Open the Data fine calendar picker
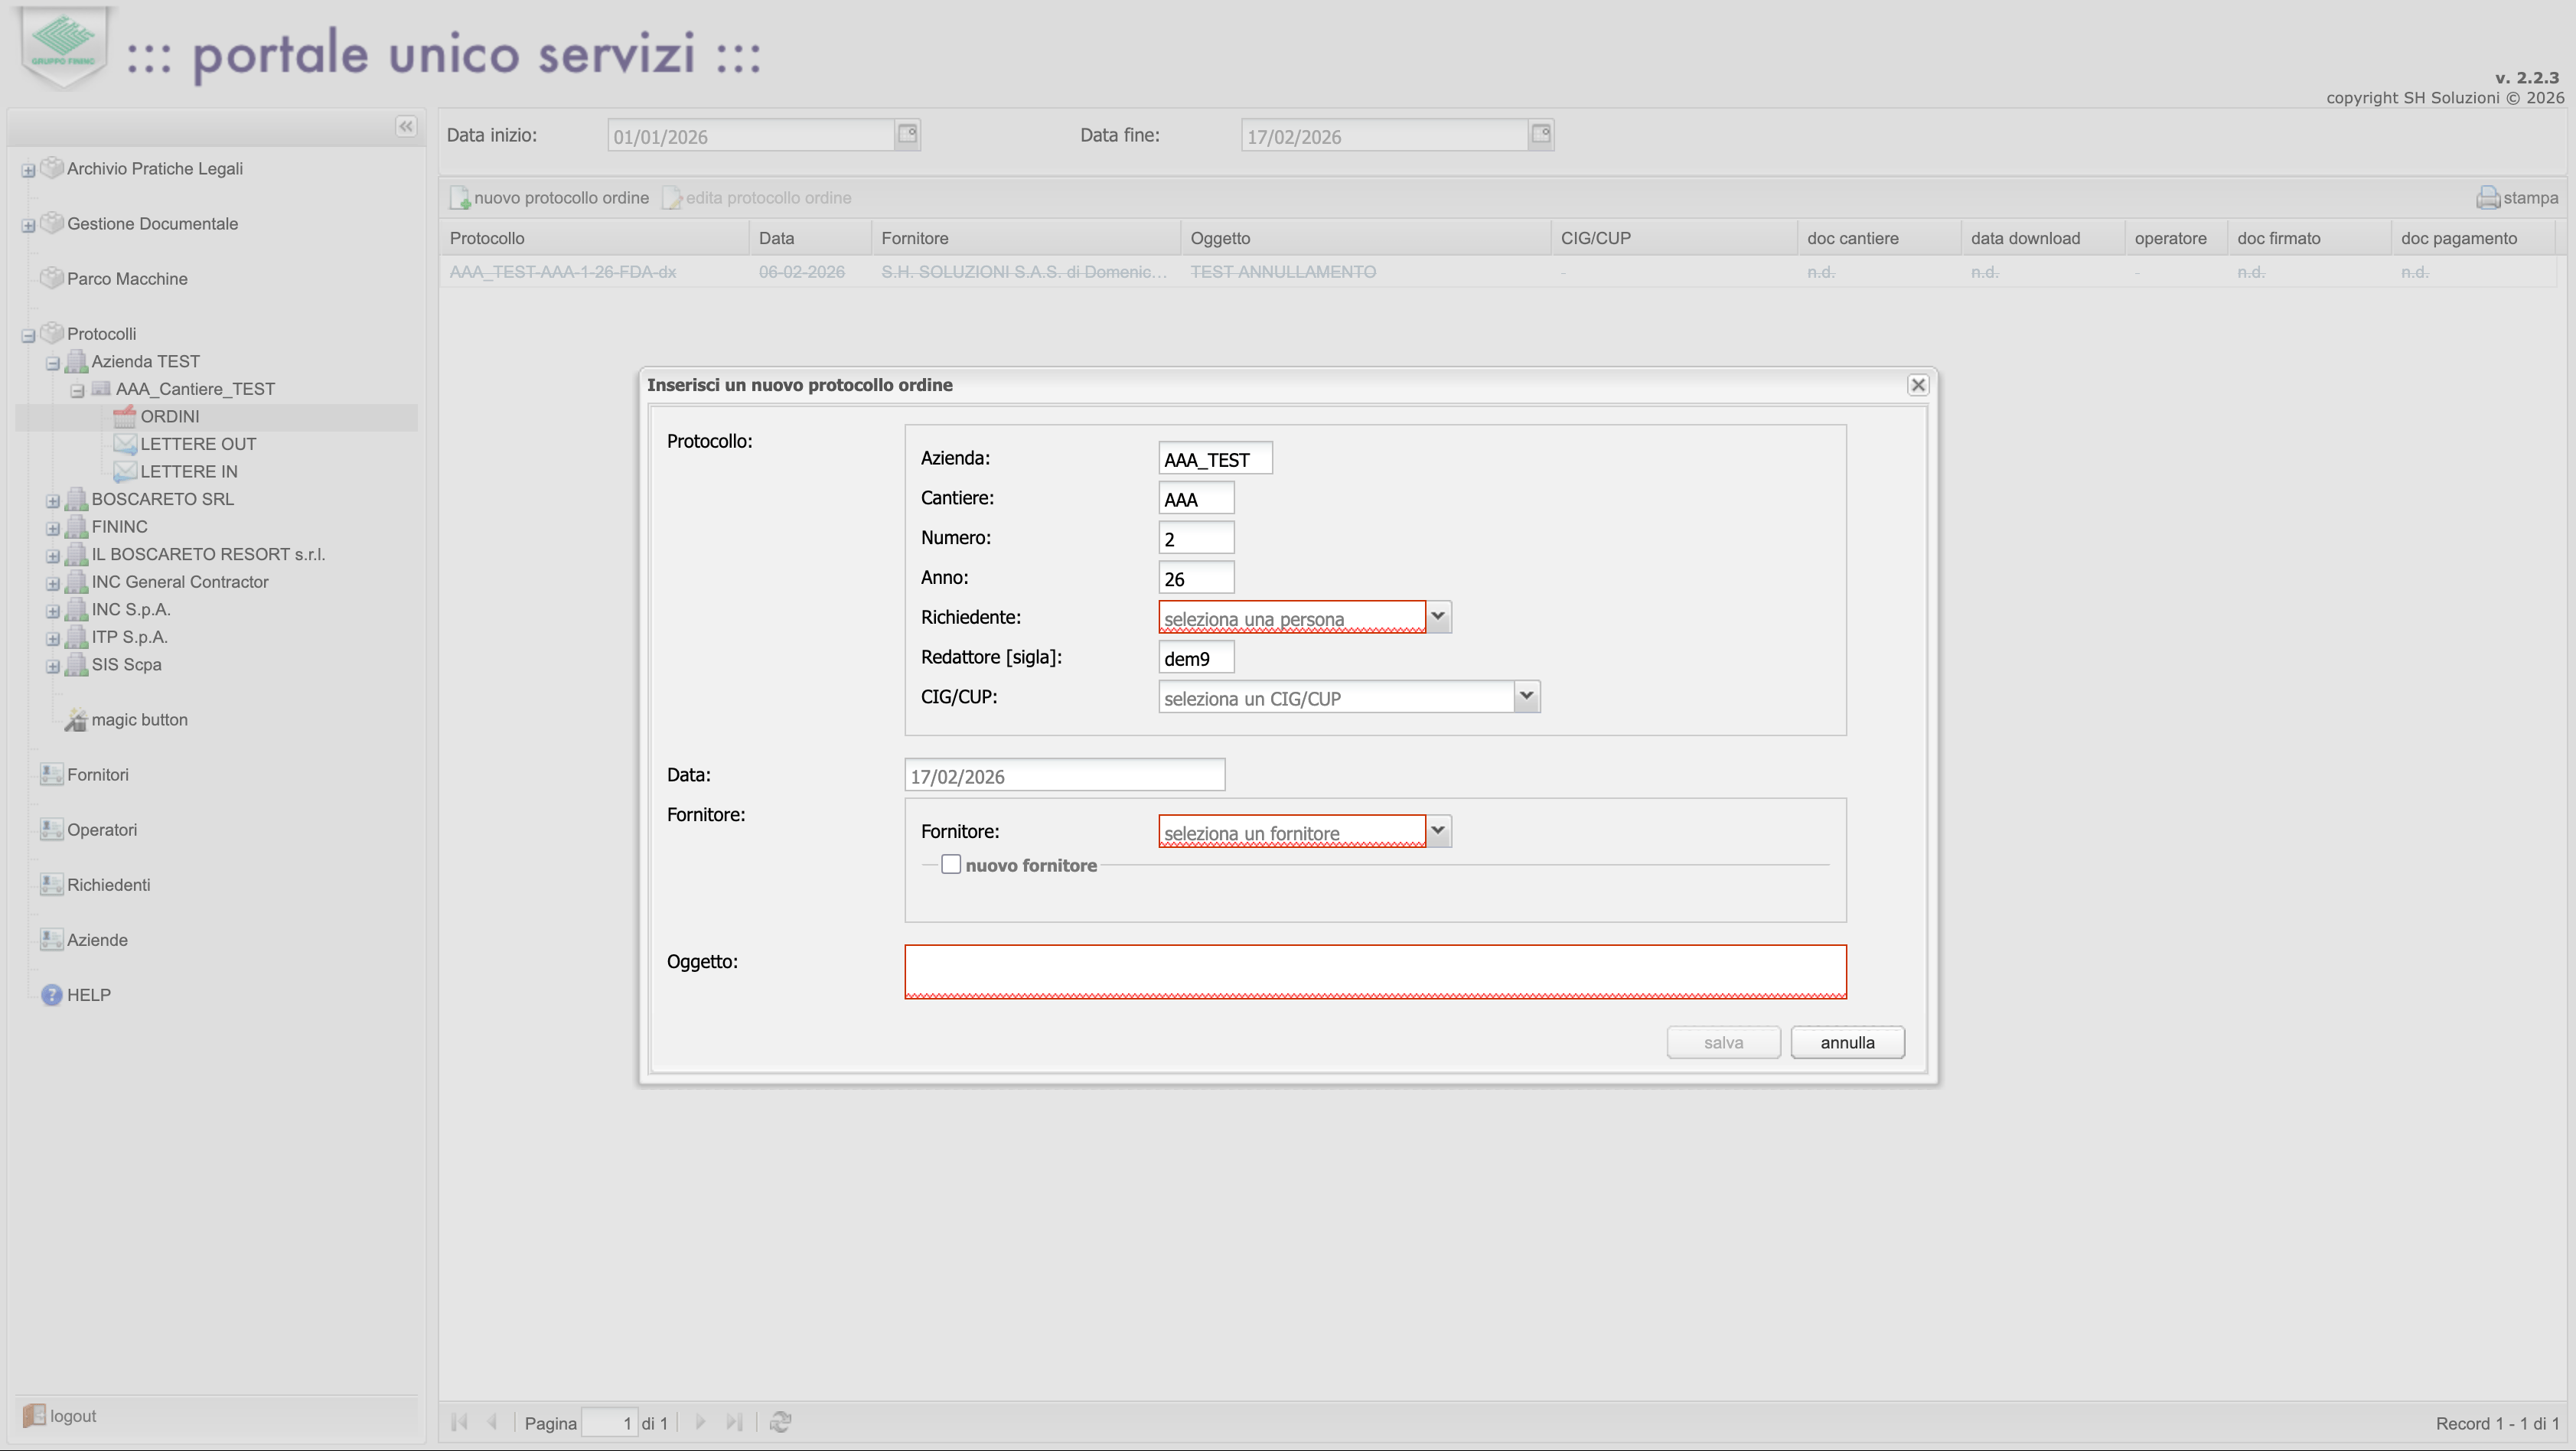 coord(1540,134)
